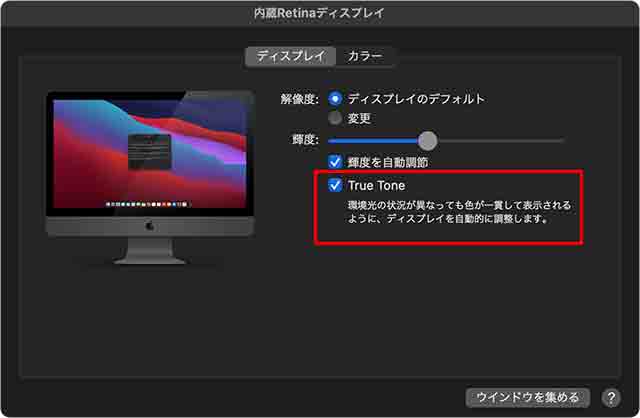Screen dimensions: 640x418
Task: Uncheck 輝度を自動調節 checkbox
Action: coord(335,162)
